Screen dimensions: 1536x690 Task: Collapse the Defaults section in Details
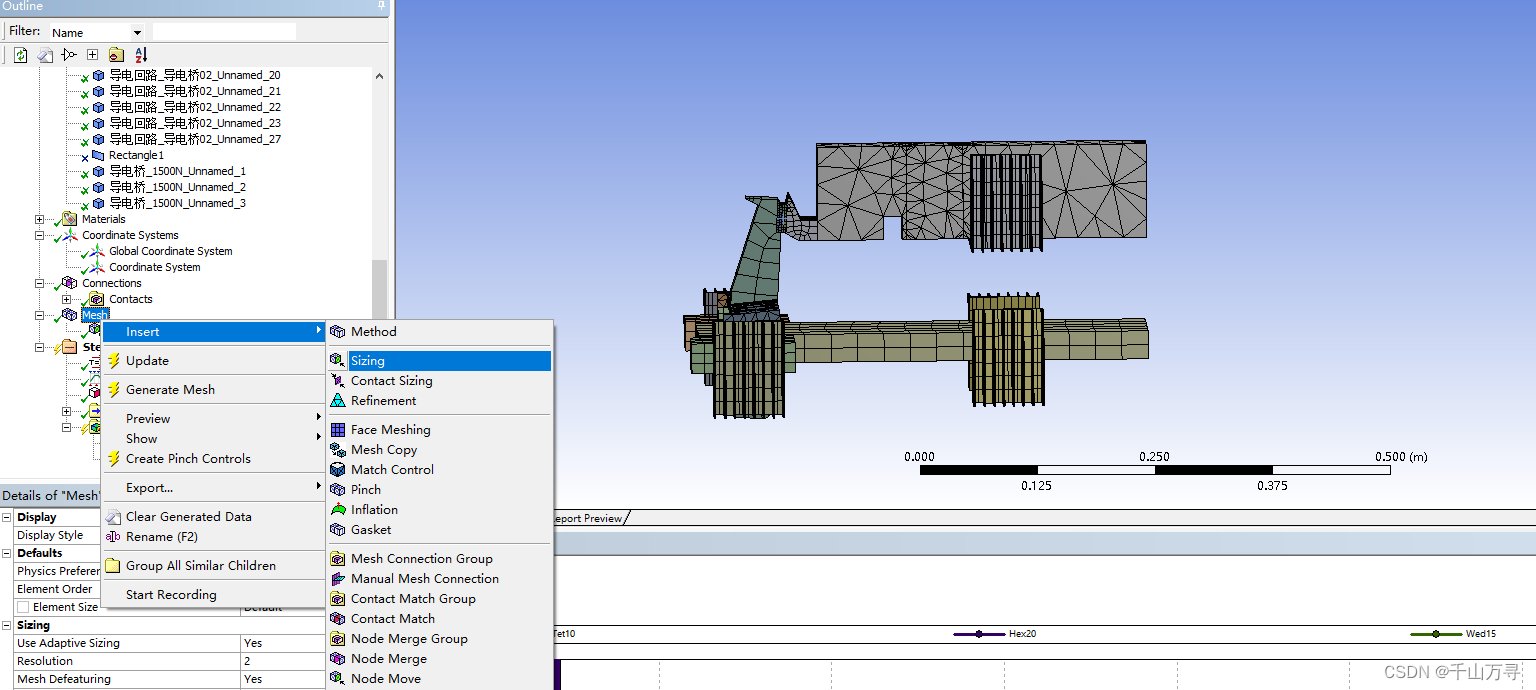[x=7, y=553]
